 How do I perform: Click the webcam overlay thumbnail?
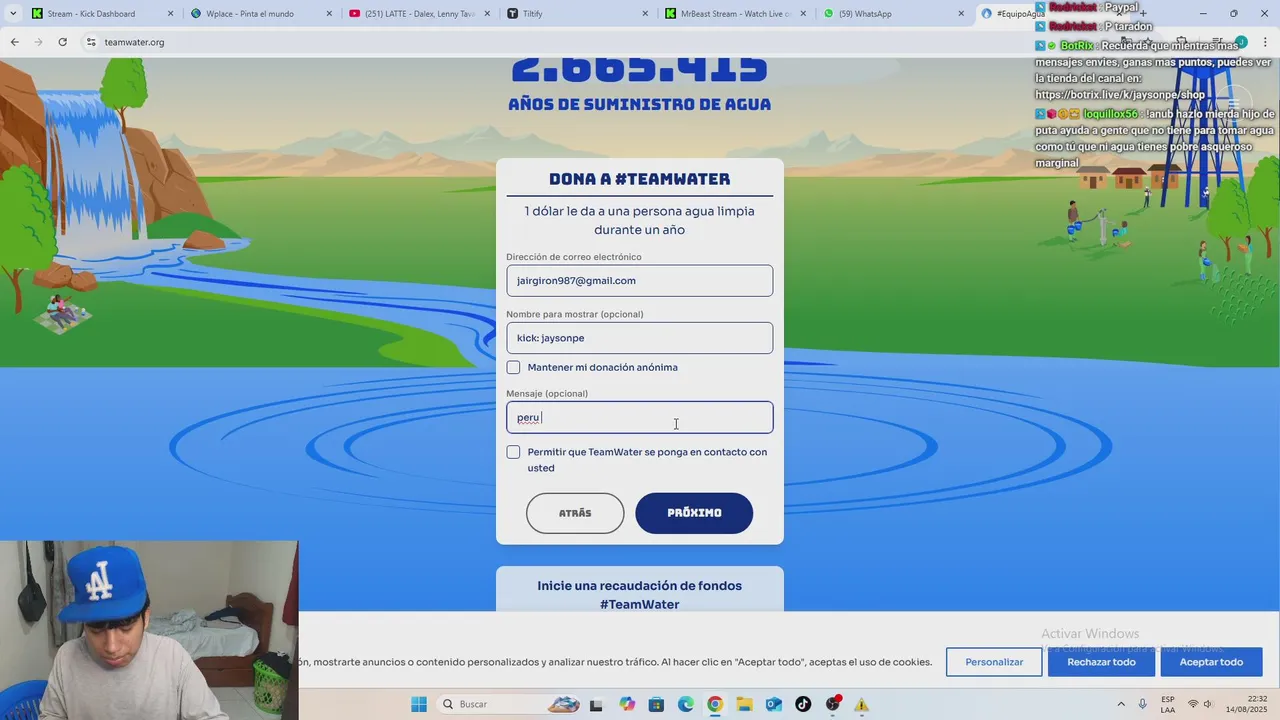tap(149, 630)
